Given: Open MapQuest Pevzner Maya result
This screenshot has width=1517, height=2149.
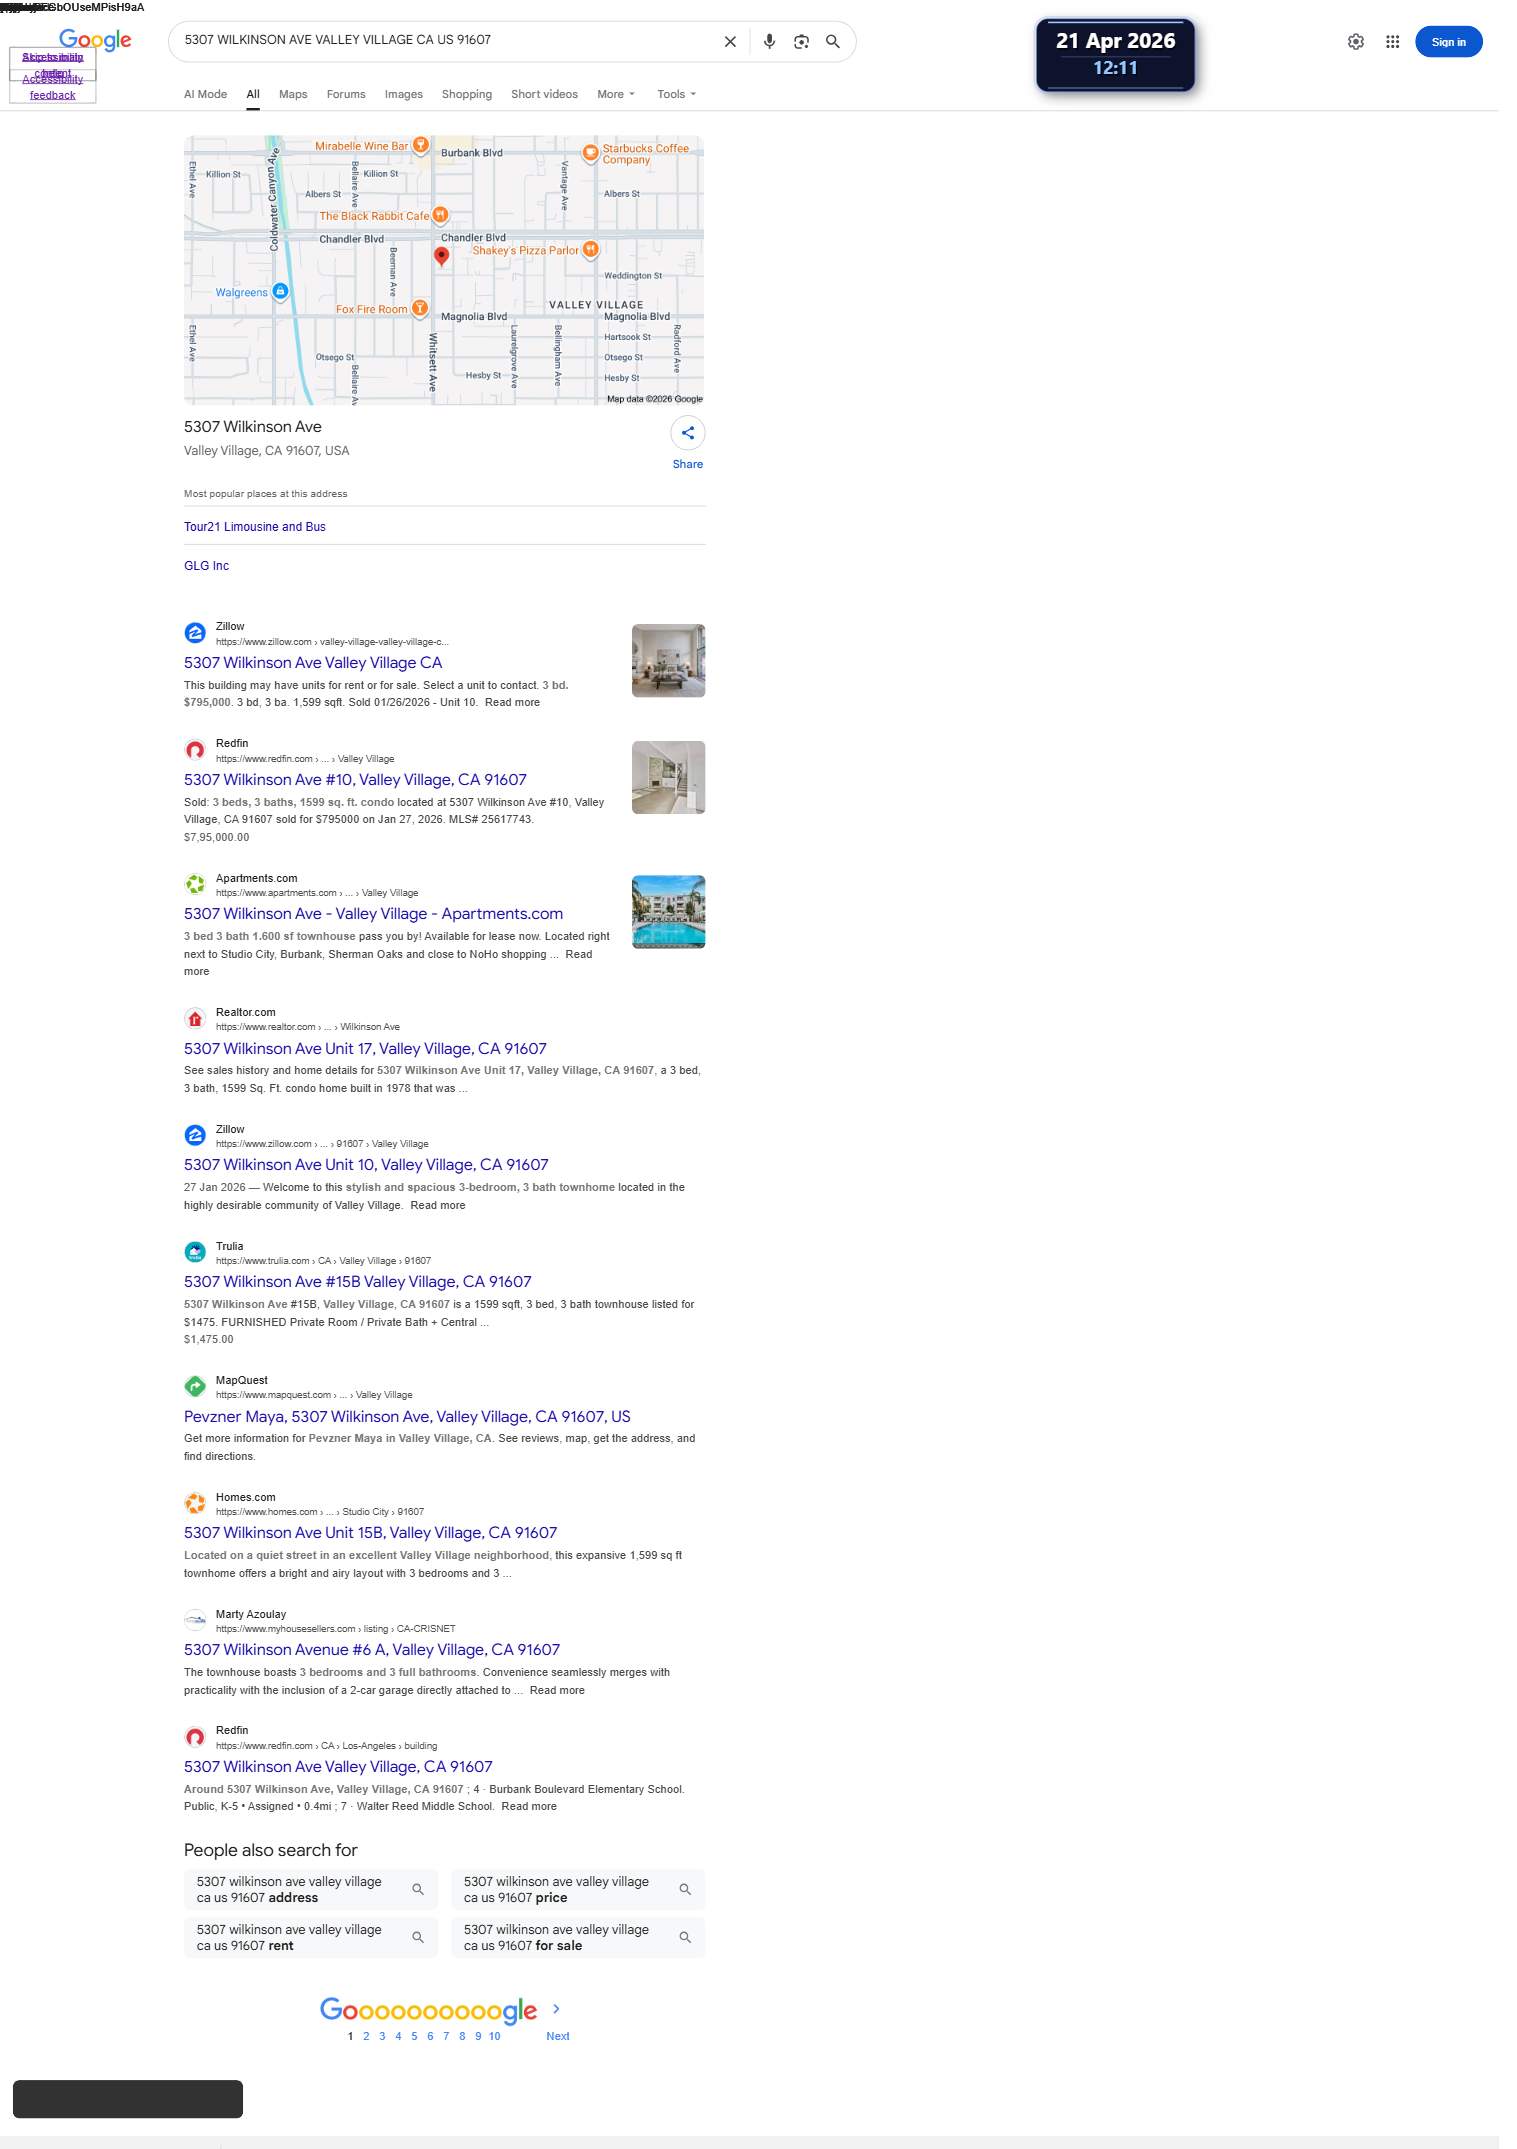Looking at the screenshot, I should click(x=407, y=1417).
